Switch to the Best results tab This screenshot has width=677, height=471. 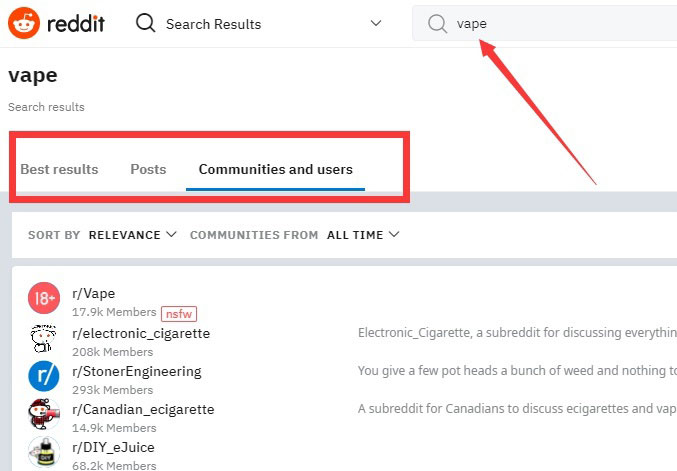[x=59, y=169]
